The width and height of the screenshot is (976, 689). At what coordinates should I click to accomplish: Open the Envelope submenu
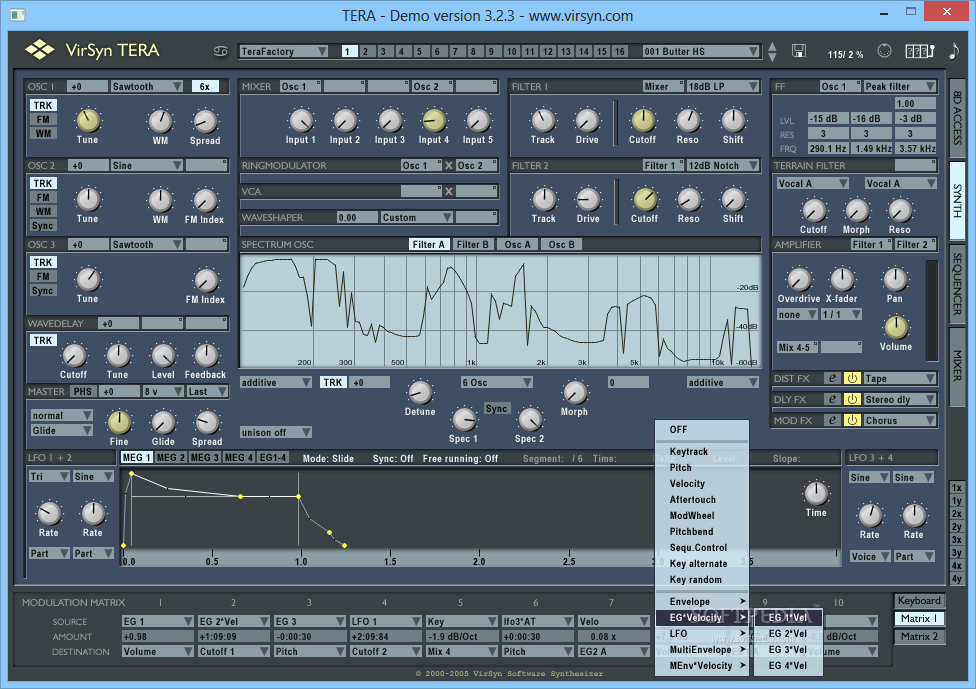[x=702, y=601]
